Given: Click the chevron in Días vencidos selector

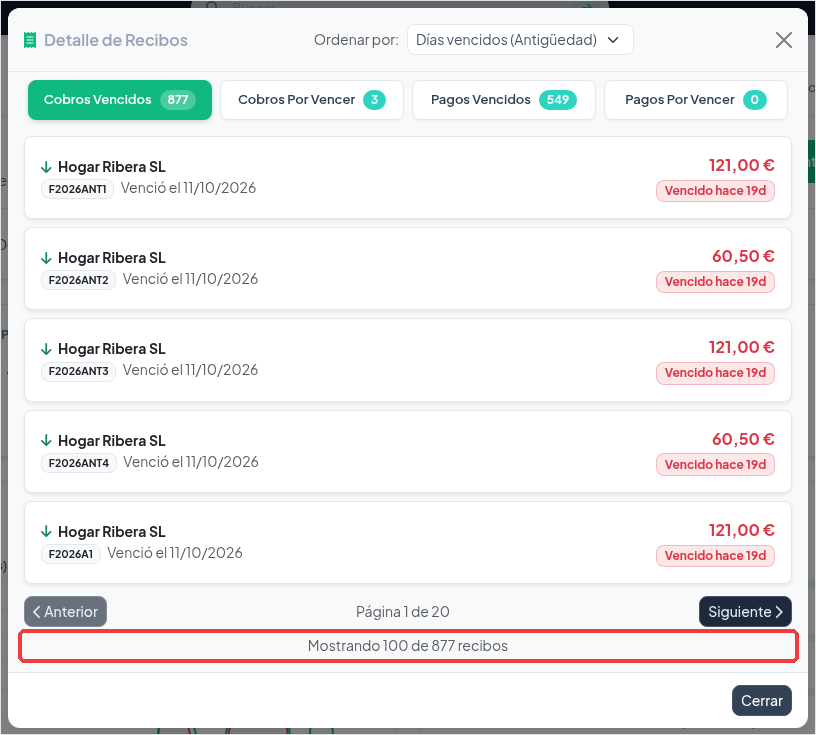Looking at the screenshot, I should coord(614,40).
